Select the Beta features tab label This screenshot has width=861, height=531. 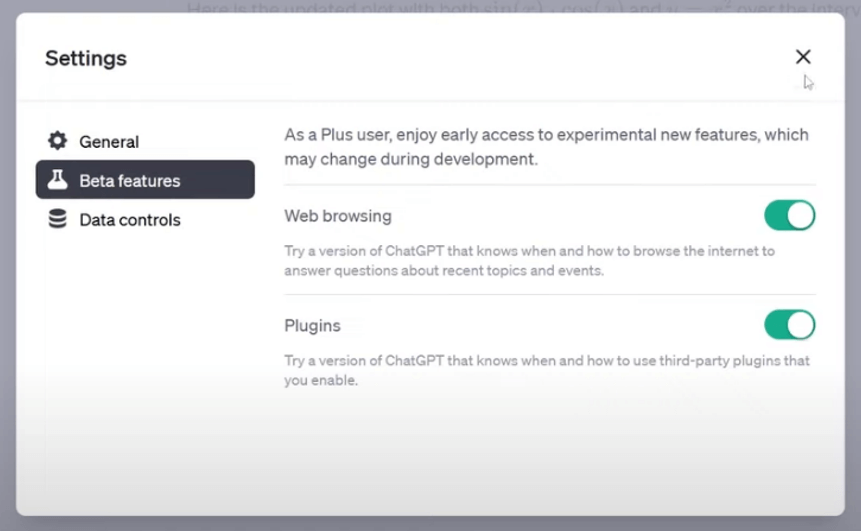(130, 181)
